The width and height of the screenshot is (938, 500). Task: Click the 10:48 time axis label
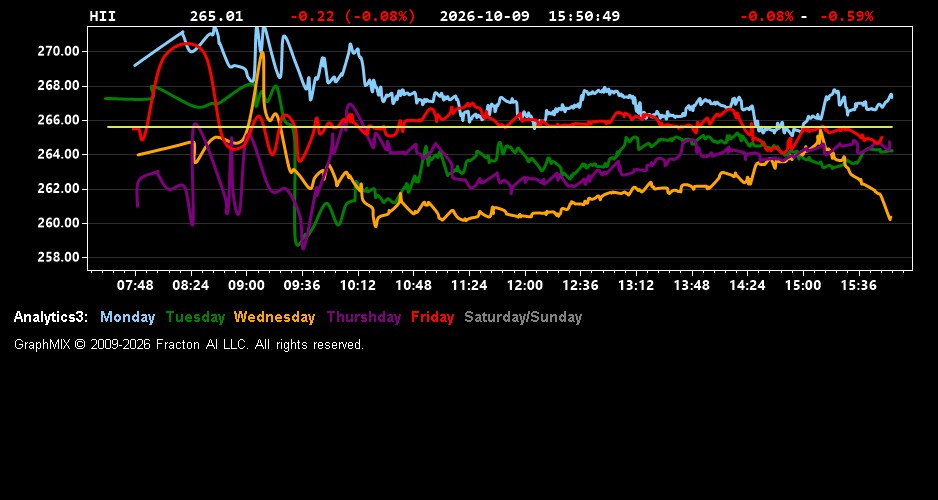(413, 285)
